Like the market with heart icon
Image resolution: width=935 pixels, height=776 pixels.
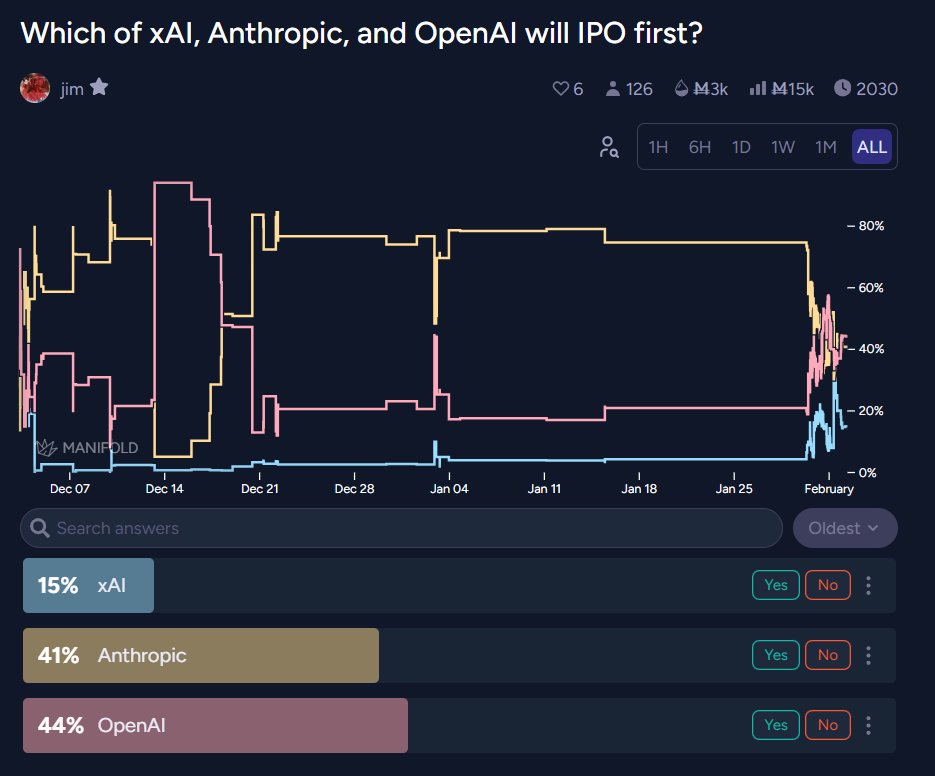[561, 89]
